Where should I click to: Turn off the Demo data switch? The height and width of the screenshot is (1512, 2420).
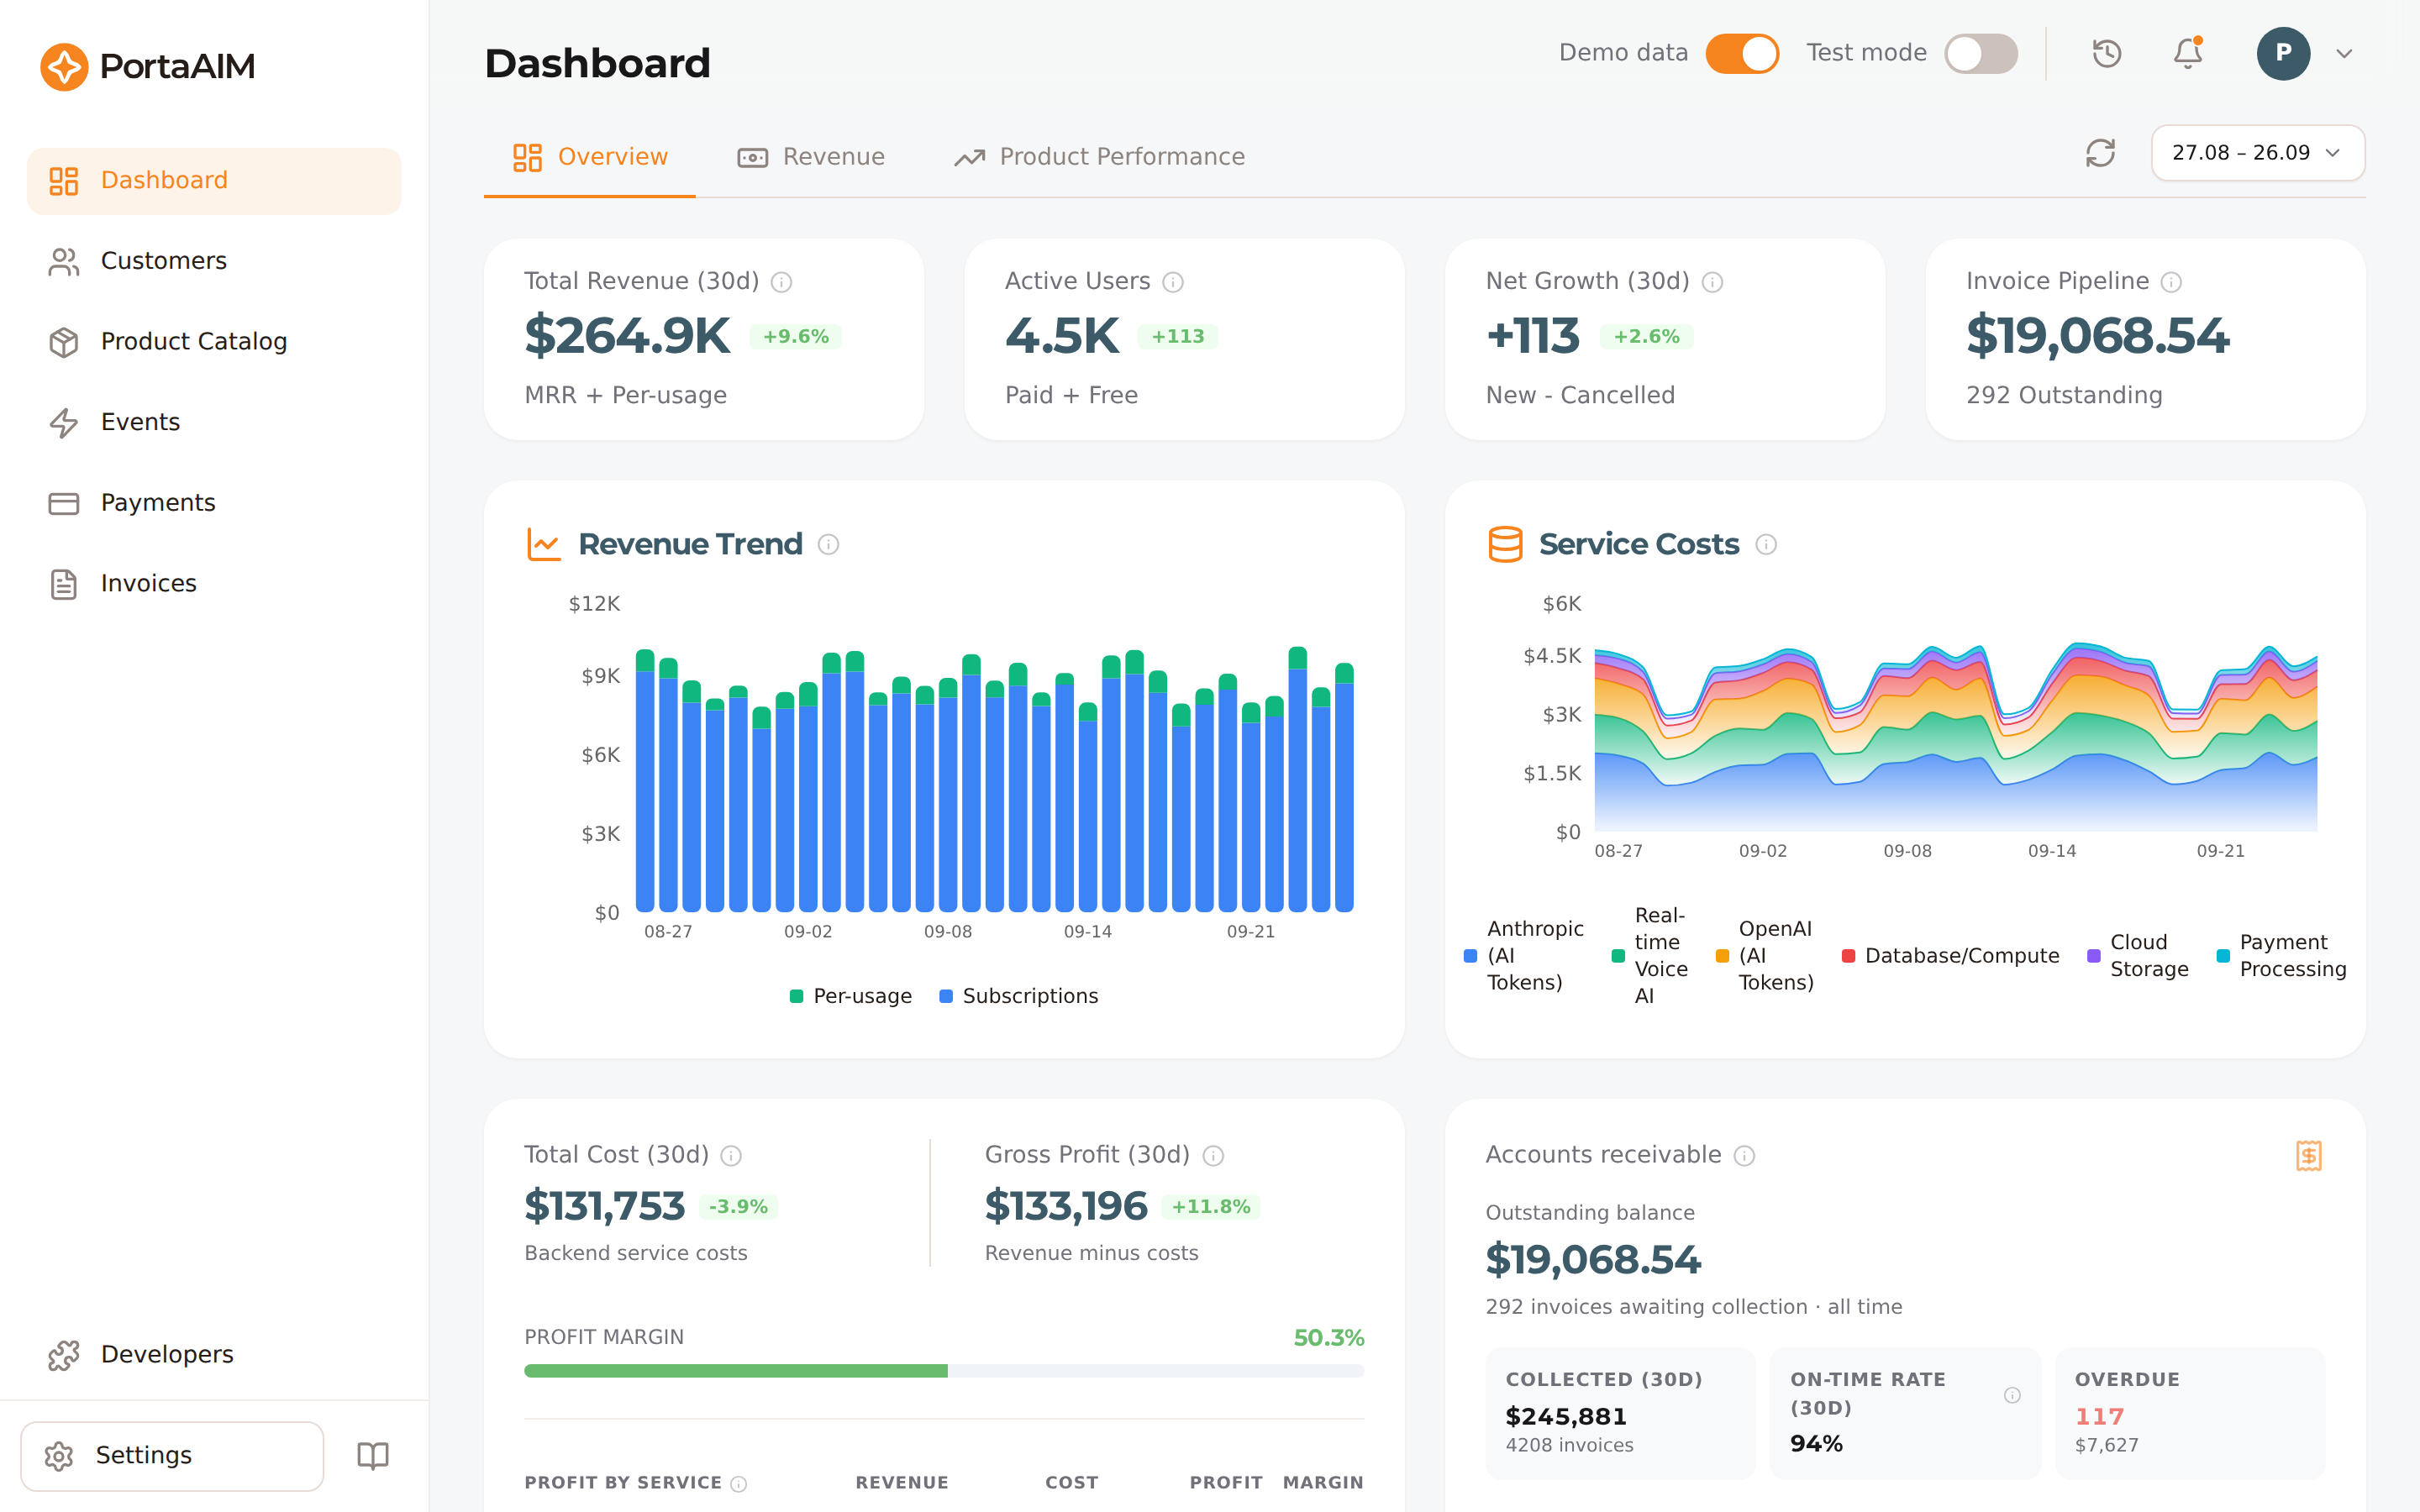pos(1742,53)
